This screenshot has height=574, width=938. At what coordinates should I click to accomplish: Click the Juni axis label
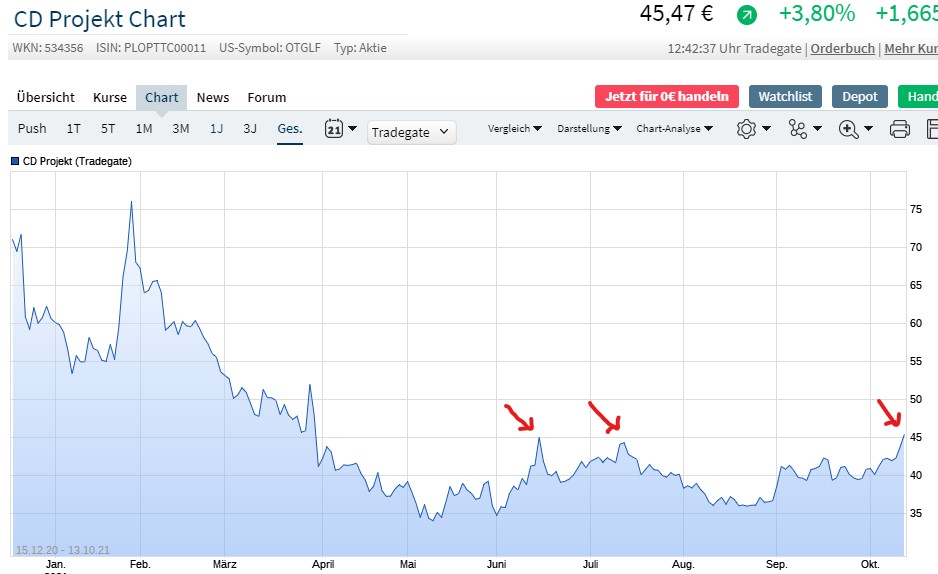497,564
